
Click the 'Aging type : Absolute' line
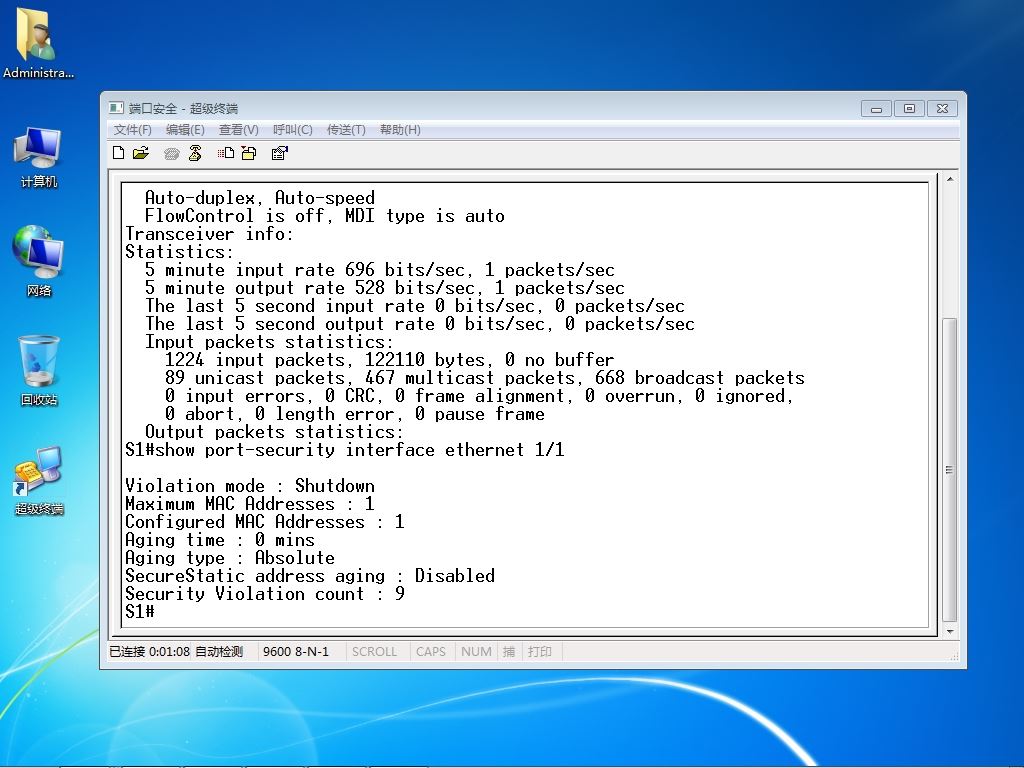pyautogui.click(x=230, y=558)
